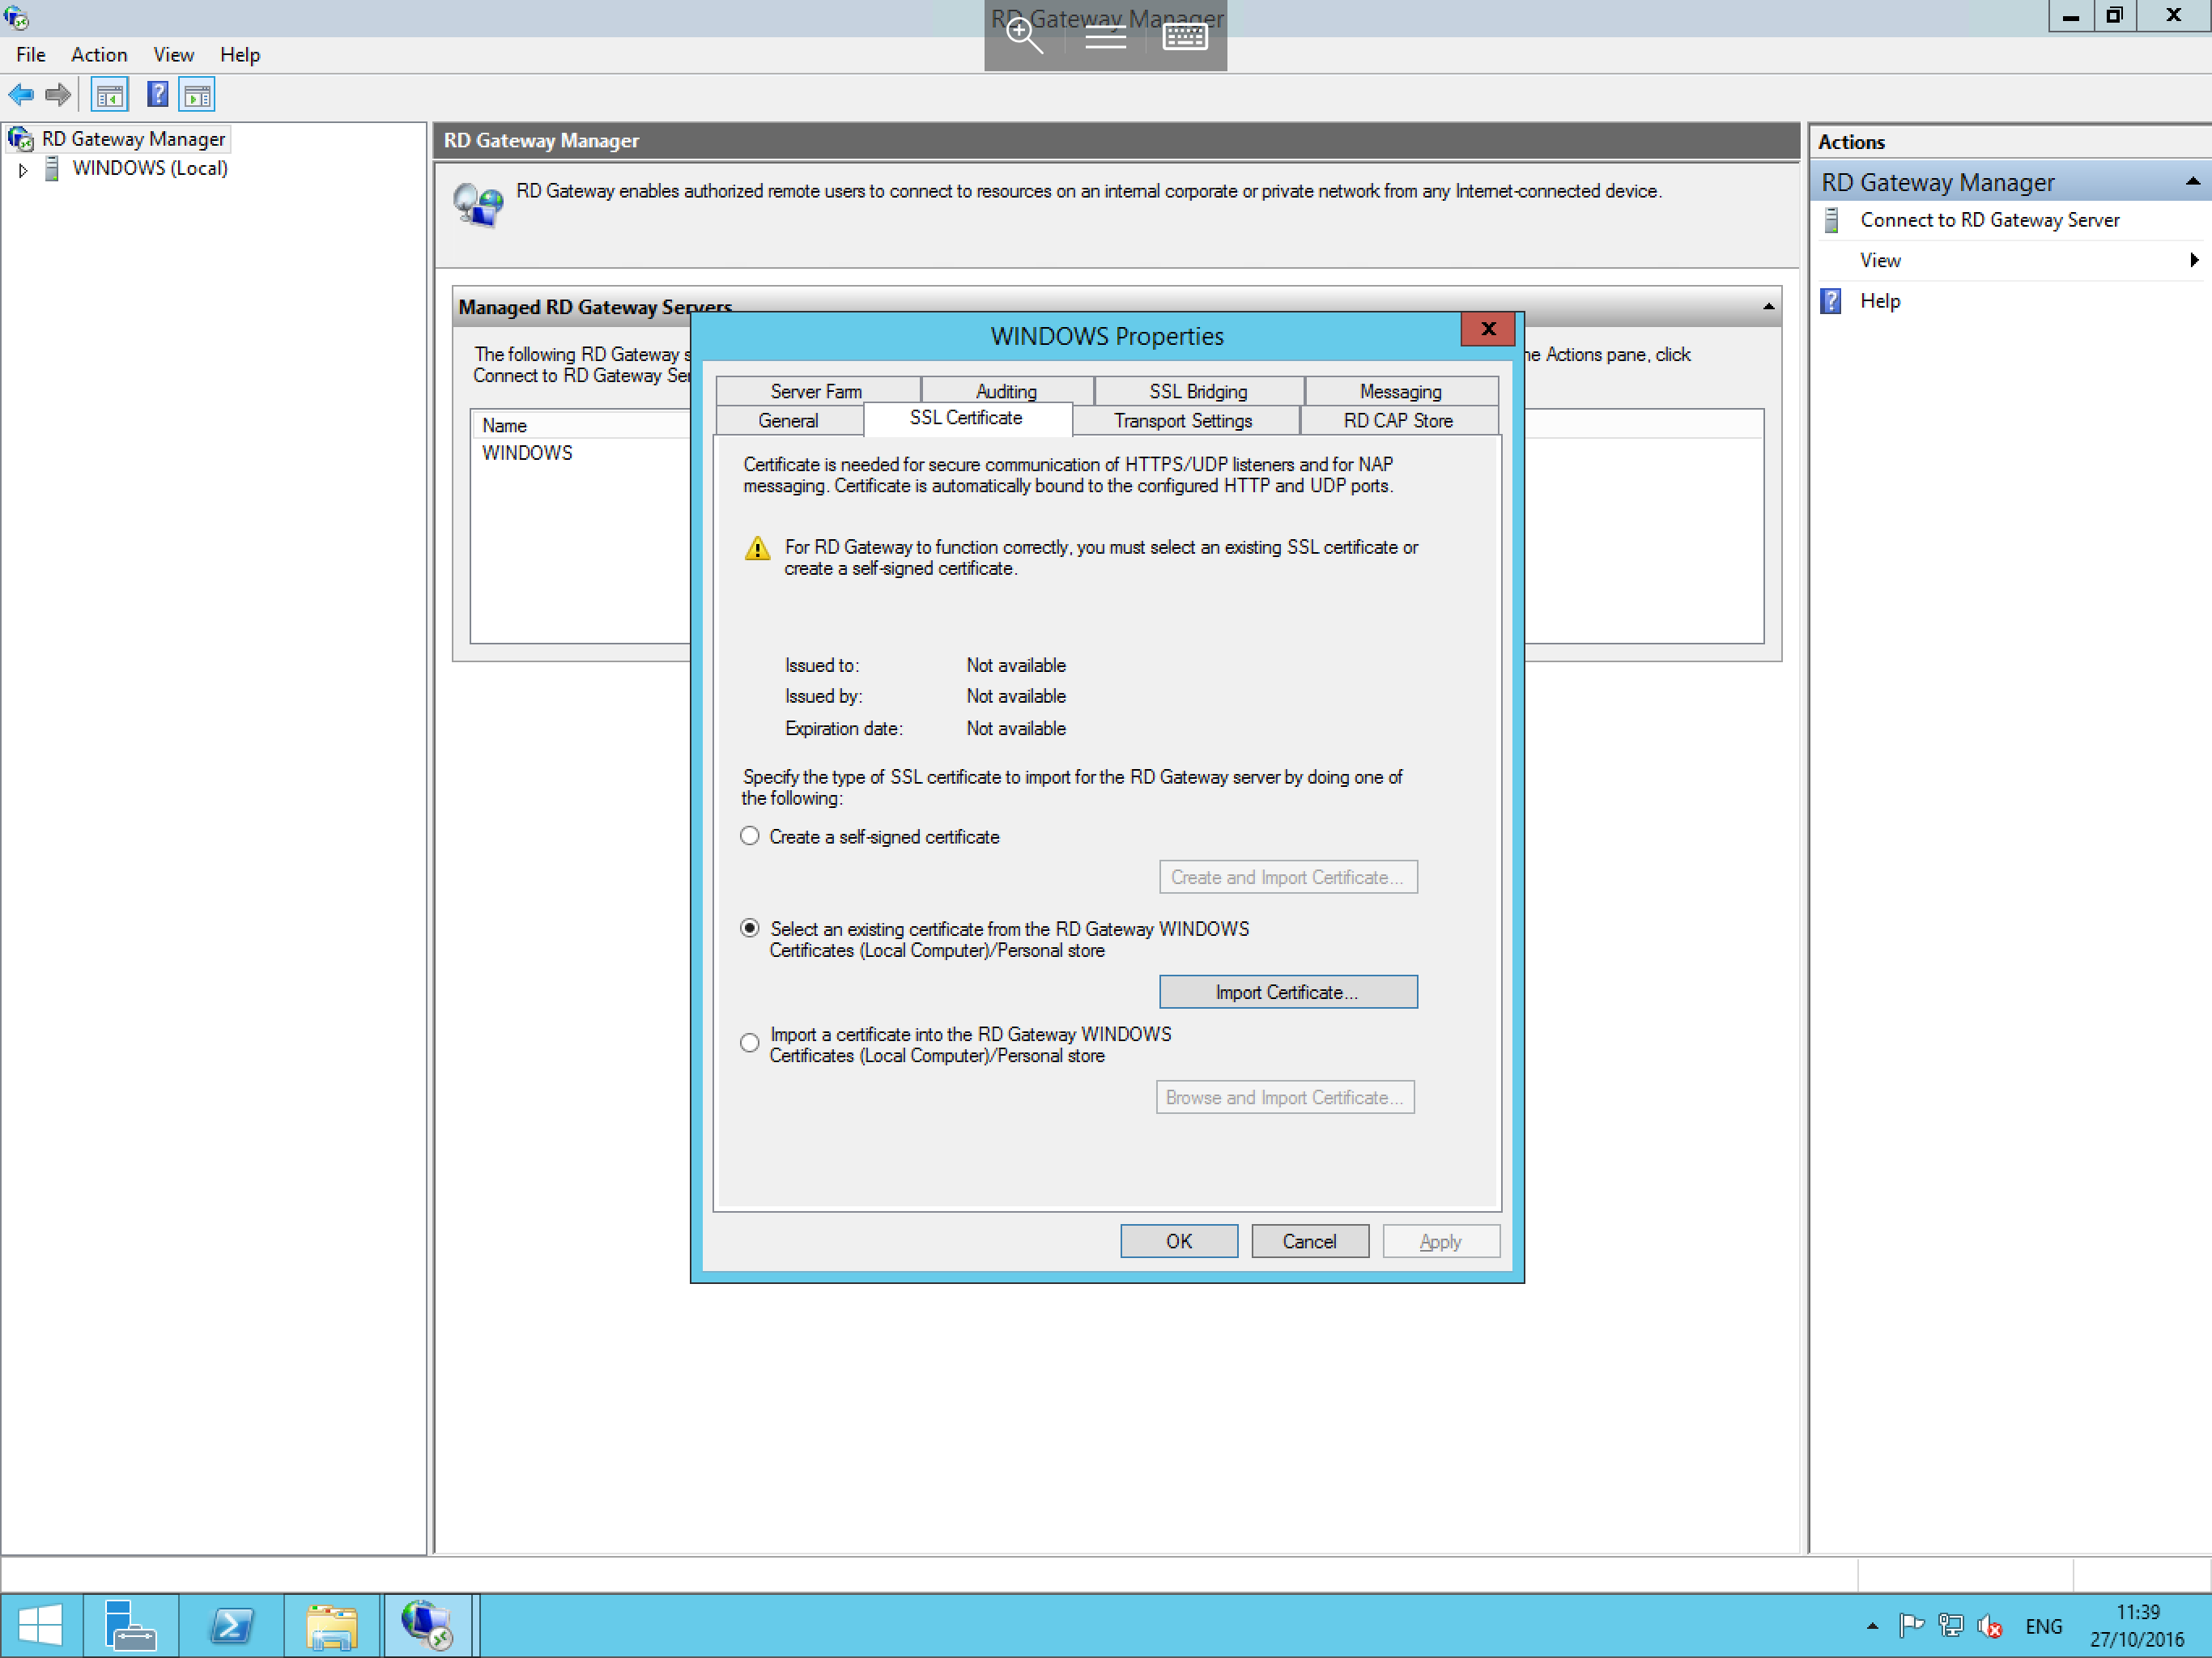Toggle the console tree pane icon
The image size is (2212, 1658).
coord(109,95)
